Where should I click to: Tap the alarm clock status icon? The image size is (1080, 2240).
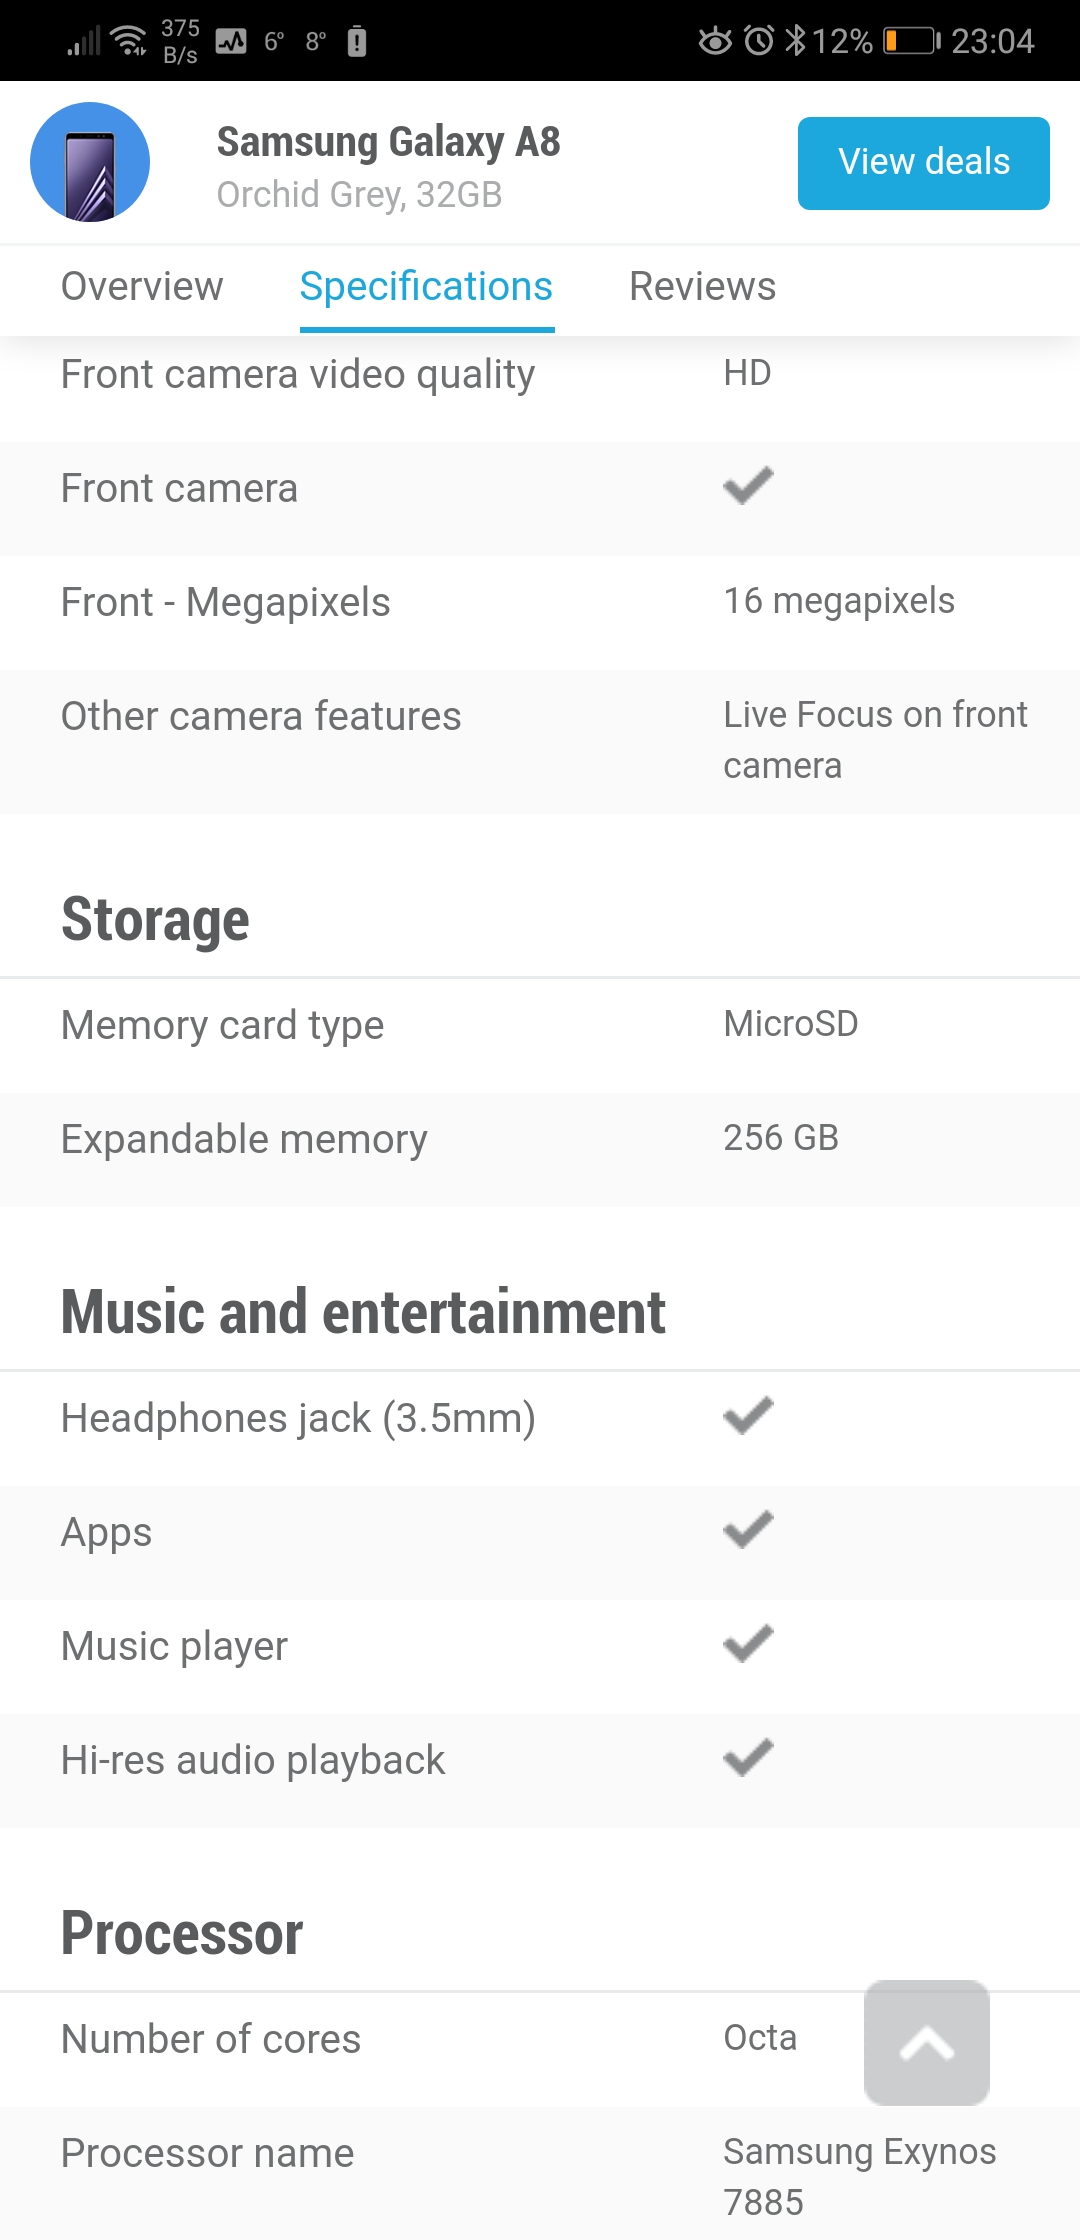click(x=759, y=41)
